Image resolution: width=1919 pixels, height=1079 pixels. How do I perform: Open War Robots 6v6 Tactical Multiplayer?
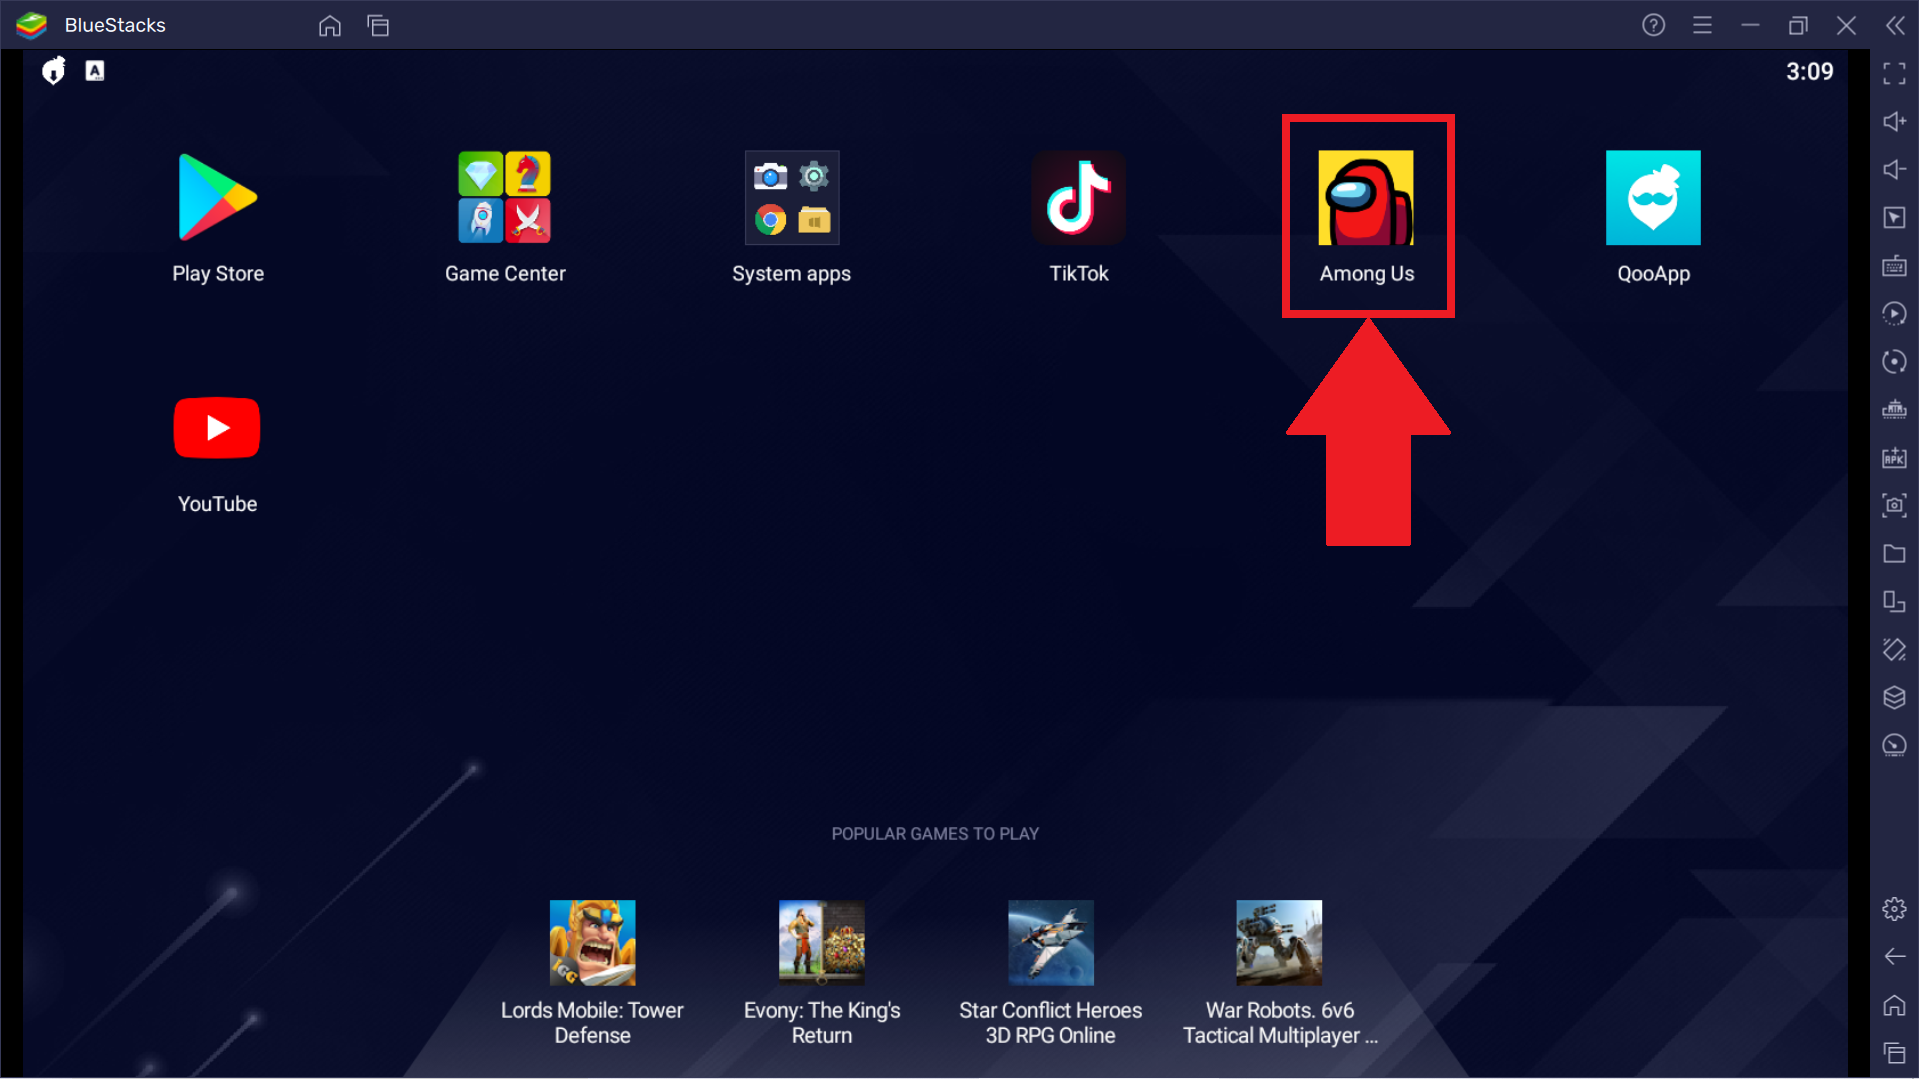(1279, 943)
